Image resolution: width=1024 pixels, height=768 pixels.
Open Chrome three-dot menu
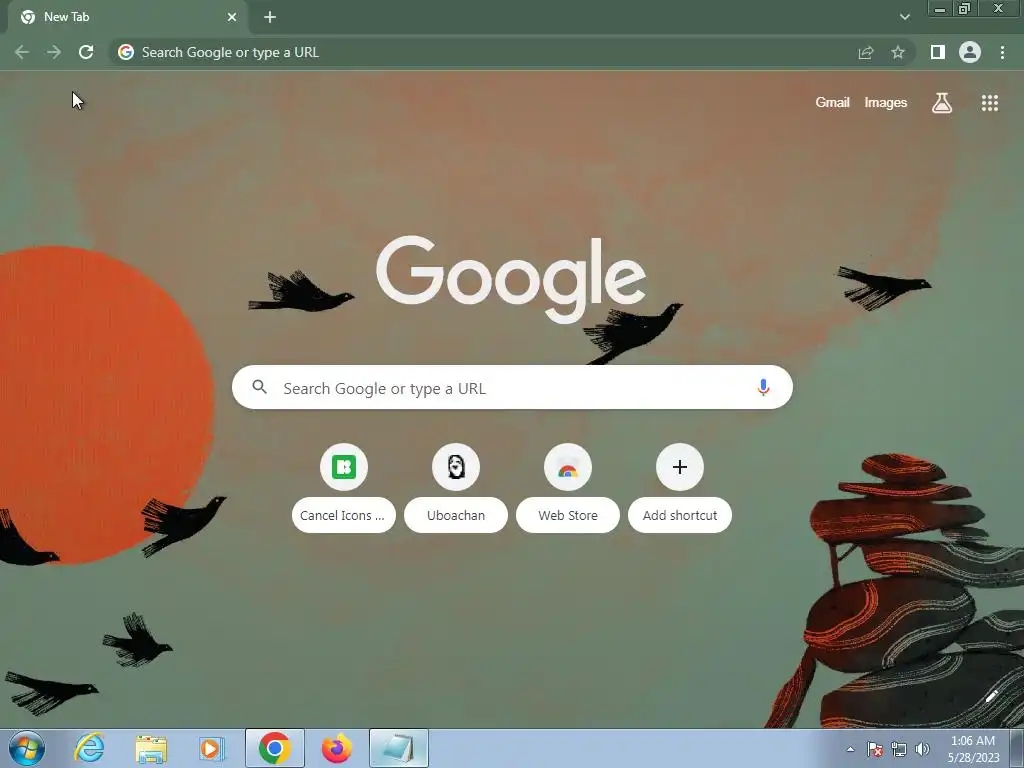point(1002,52)
